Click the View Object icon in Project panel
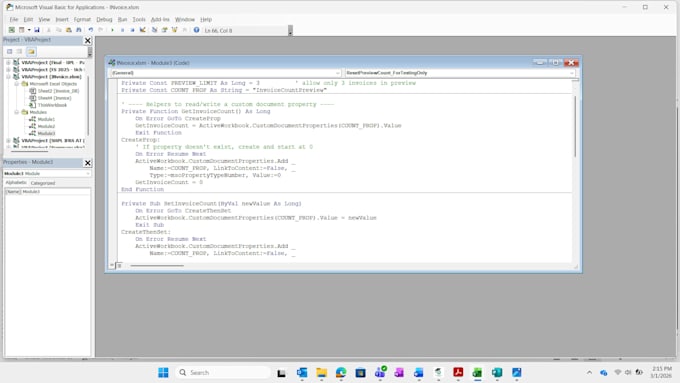Viewport: 680px width, 383px height. (x=20, y=51)
